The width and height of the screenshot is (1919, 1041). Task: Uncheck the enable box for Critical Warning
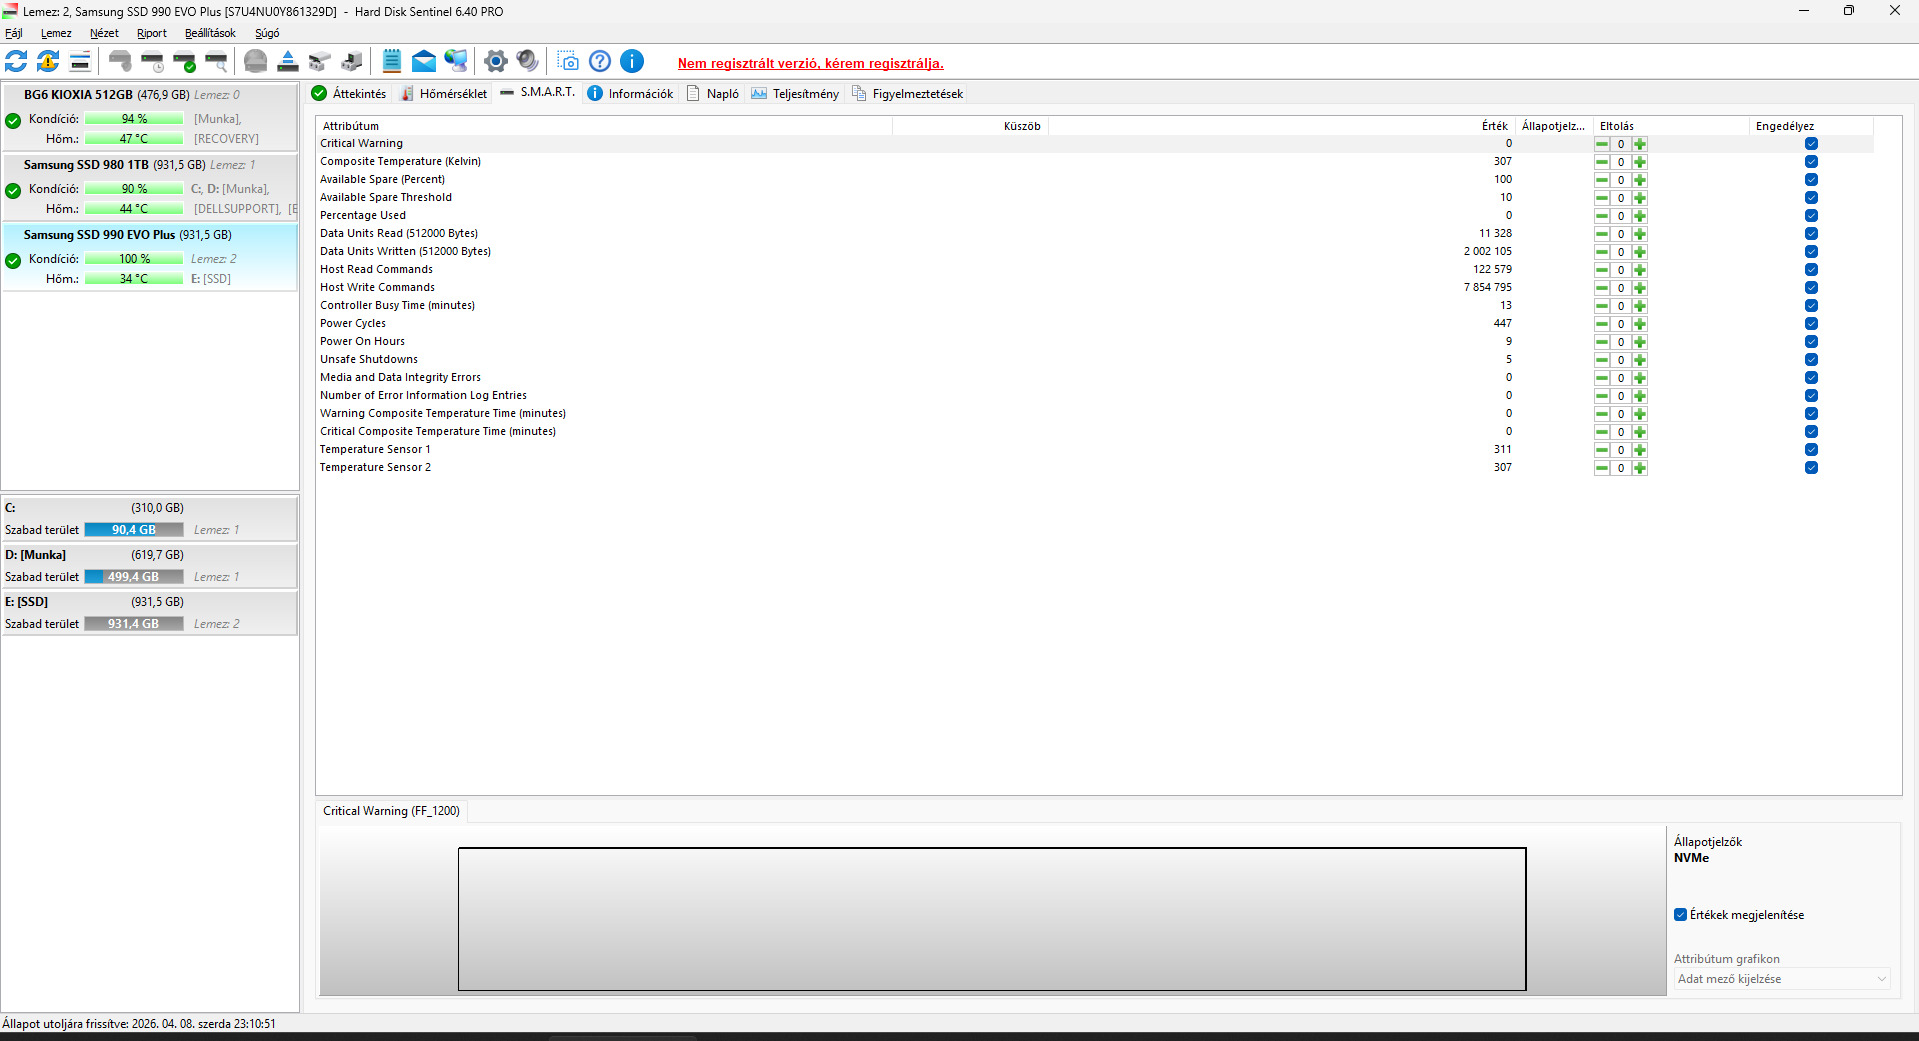[x=1811, y=144]
